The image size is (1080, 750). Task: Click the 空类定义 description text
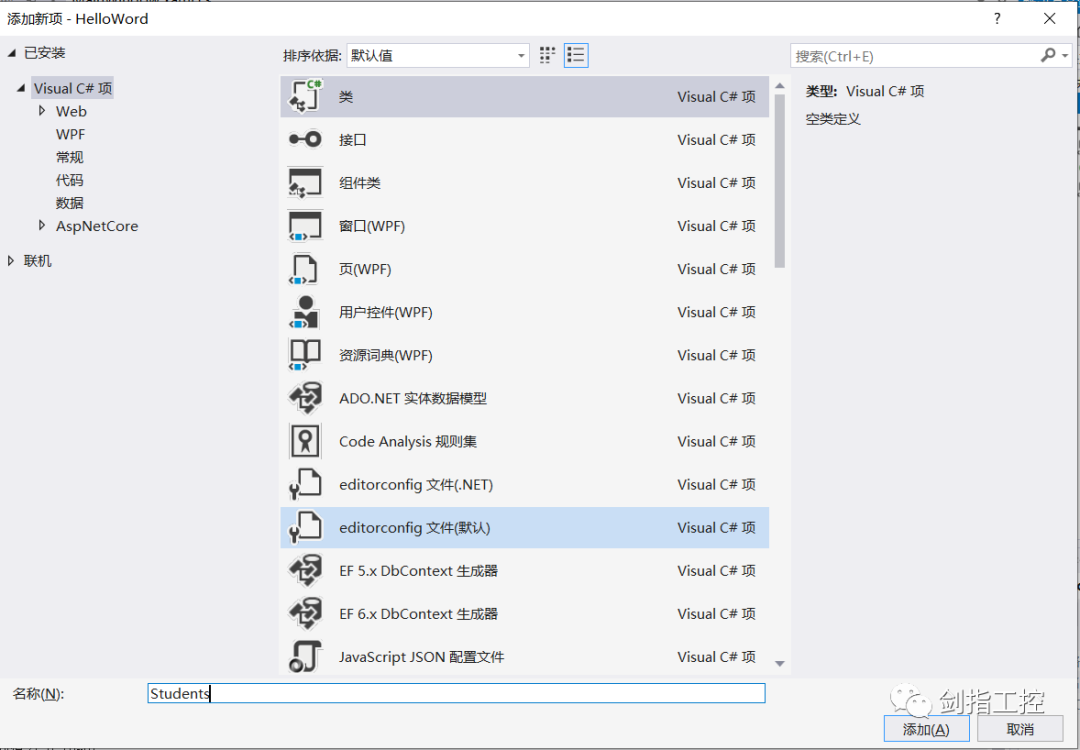pos(833,119)
